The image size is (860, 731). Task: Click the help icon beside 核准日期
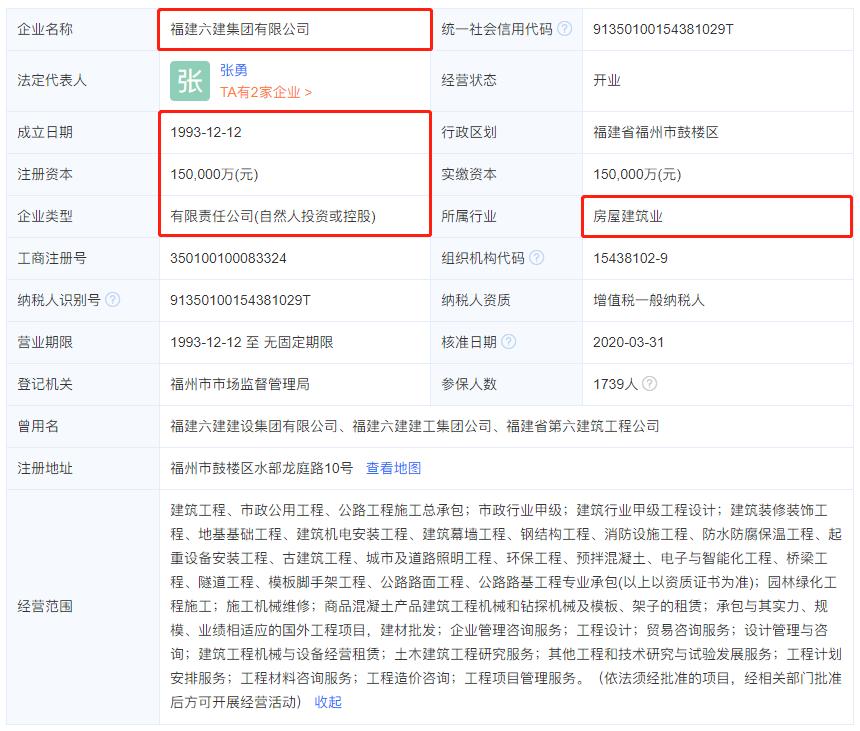pos(509,341)
